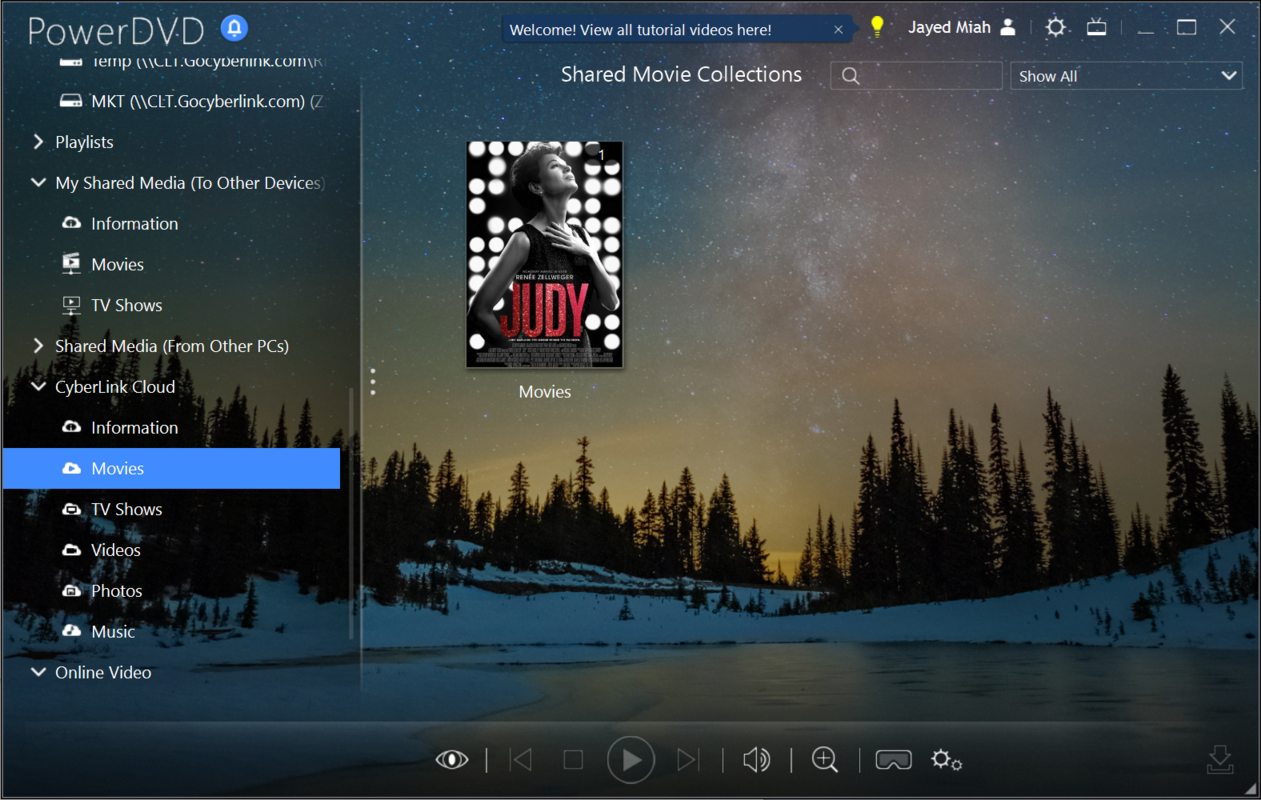Click the Jayed Miah account name
The width and height of the screenshot is (1261, 800).
coord(948,28)
